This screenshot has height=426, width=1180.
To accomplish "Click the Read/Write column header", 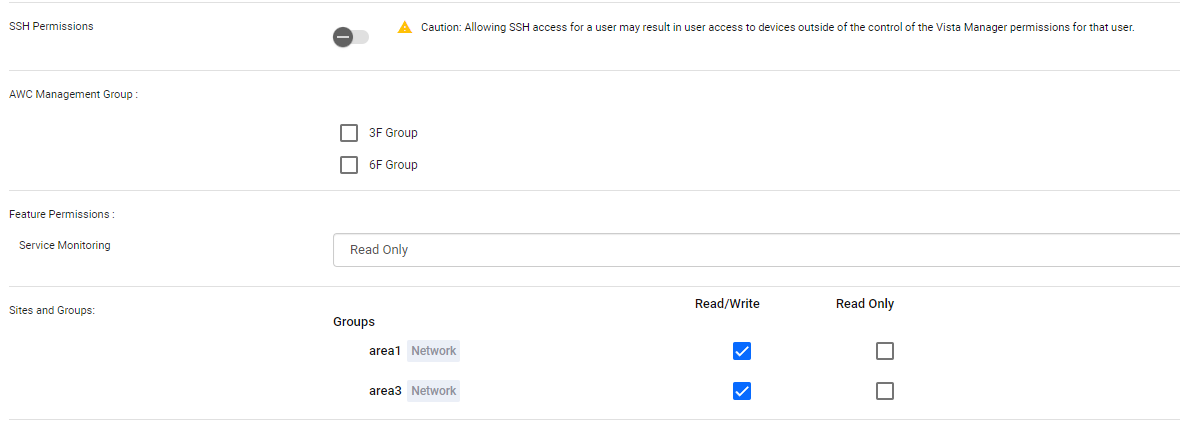I will (727, 304).
